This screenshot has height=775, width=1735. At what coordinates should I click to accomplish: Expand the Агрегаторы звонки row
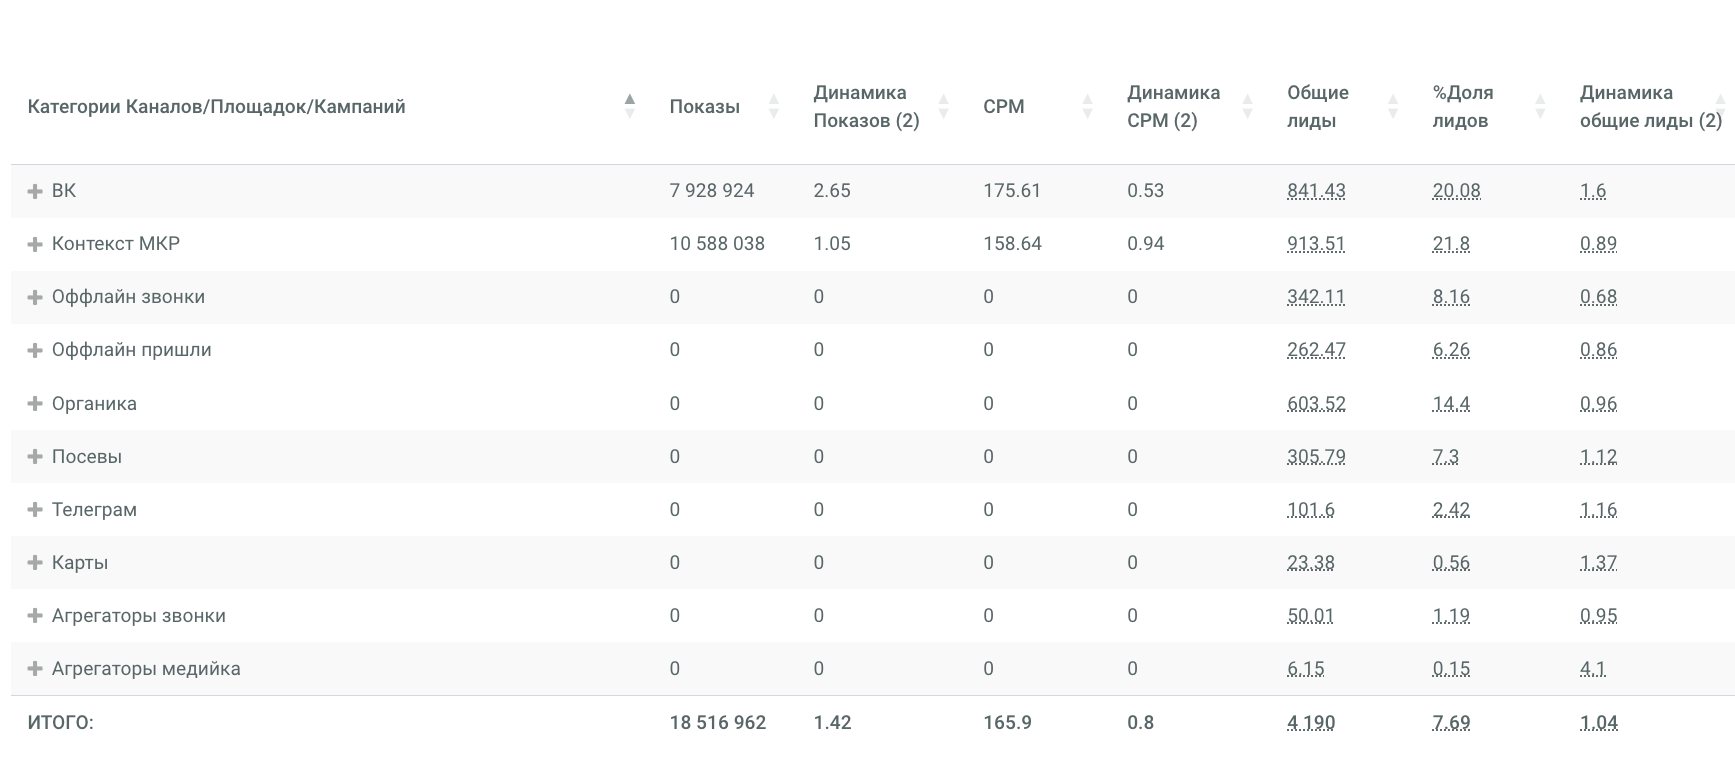click(x=35, y=615)
